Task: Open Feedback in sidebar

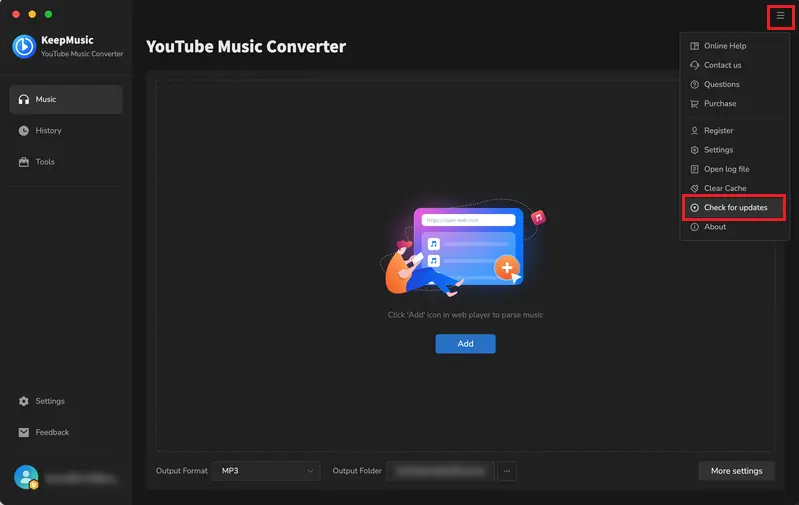Action: 66,432
